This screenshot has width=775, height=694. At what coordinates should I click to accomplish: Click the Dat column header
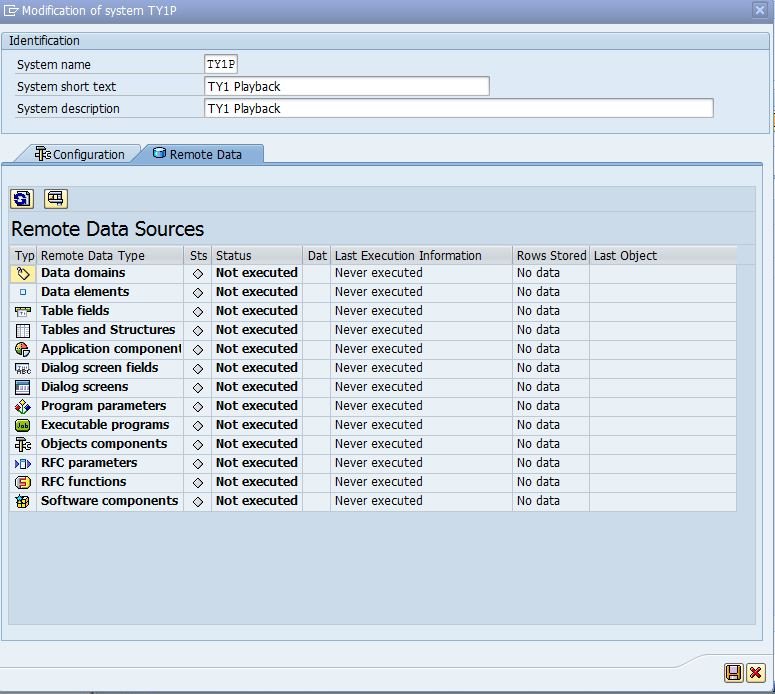pos(317,255)
